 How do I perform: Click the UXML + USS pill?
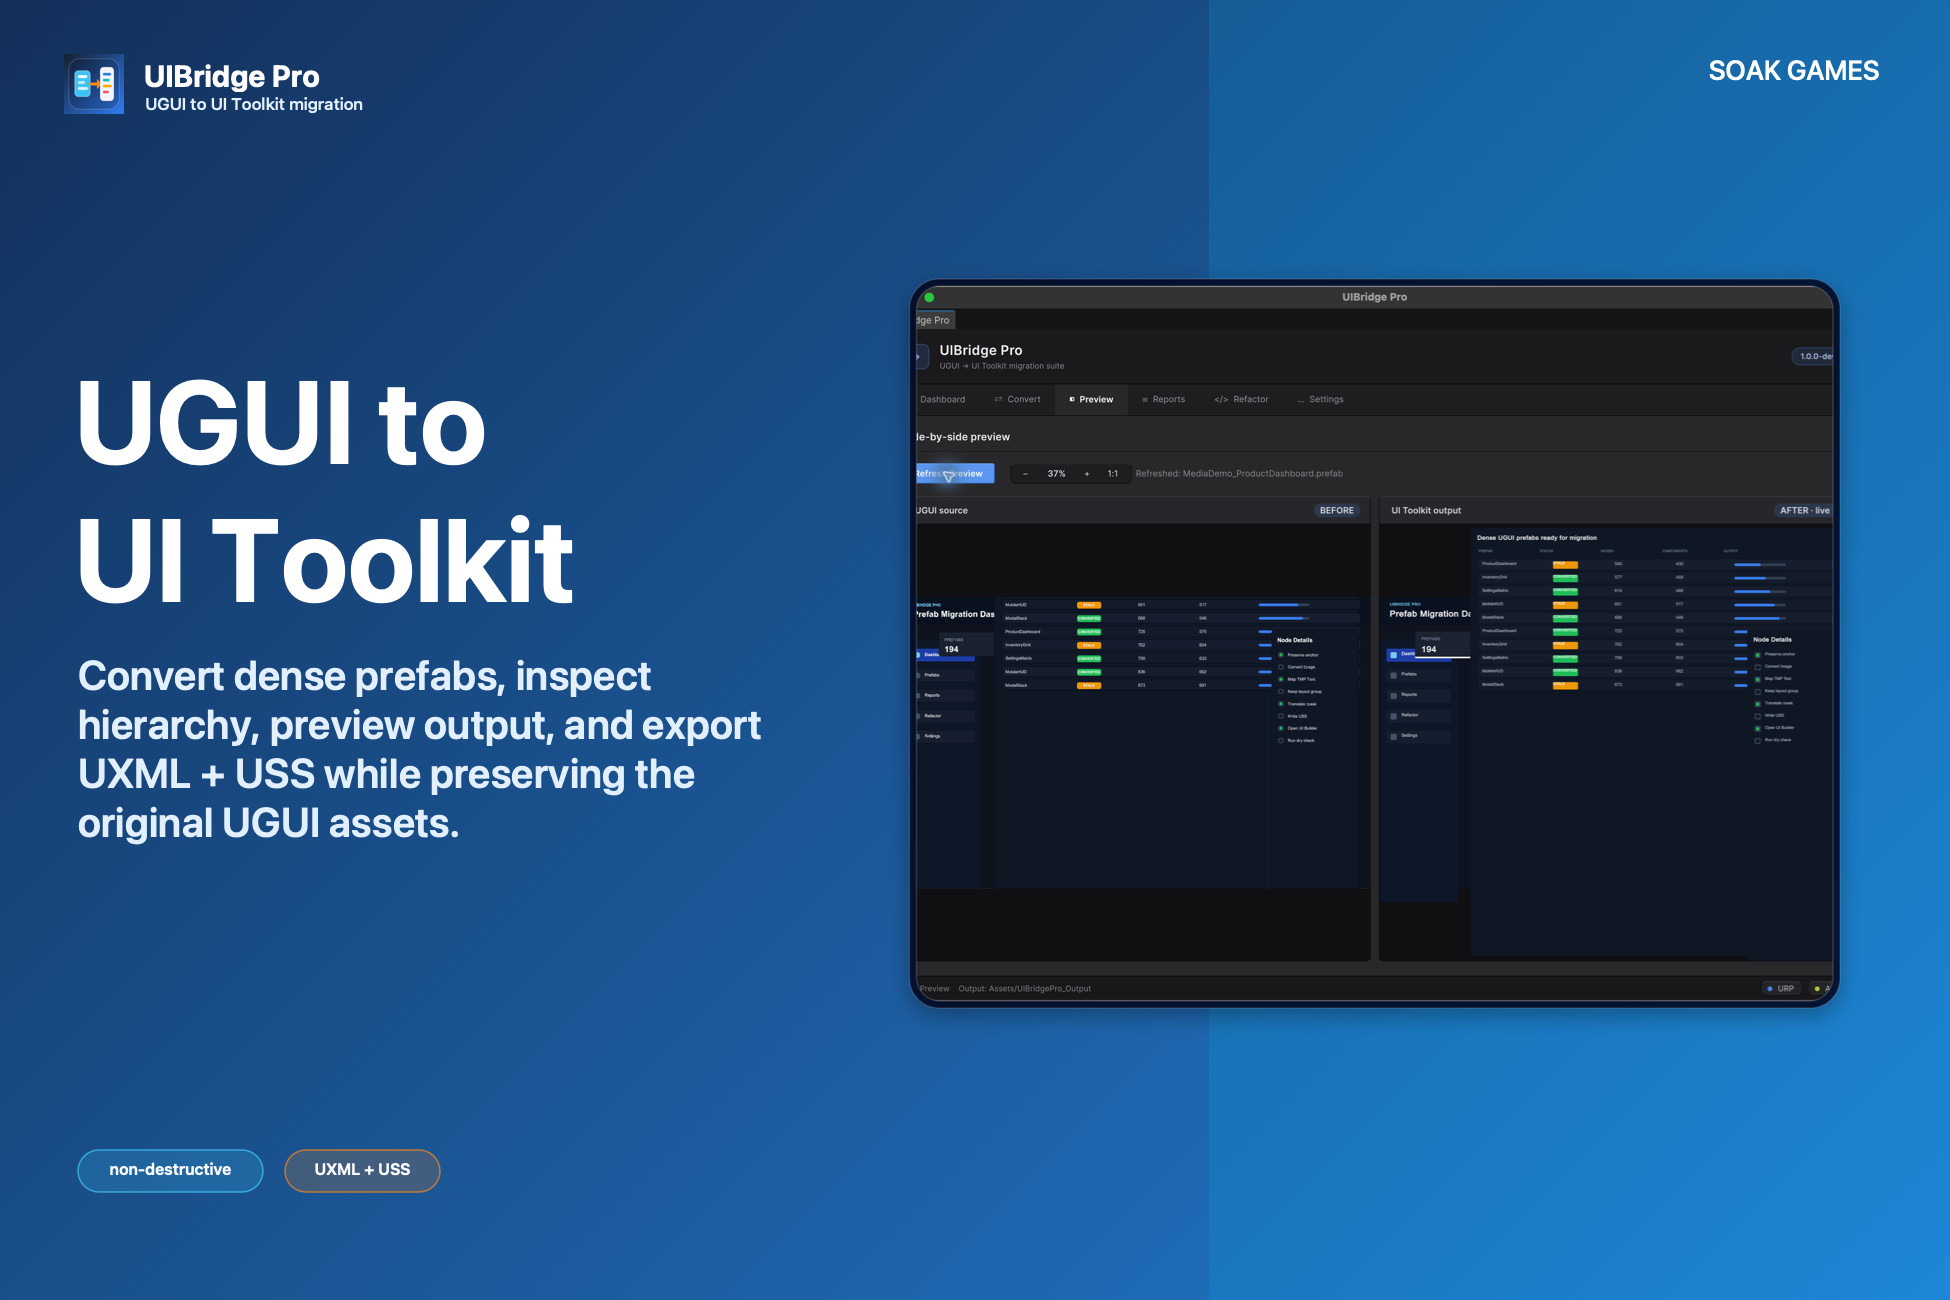[x=362, y=1170]
